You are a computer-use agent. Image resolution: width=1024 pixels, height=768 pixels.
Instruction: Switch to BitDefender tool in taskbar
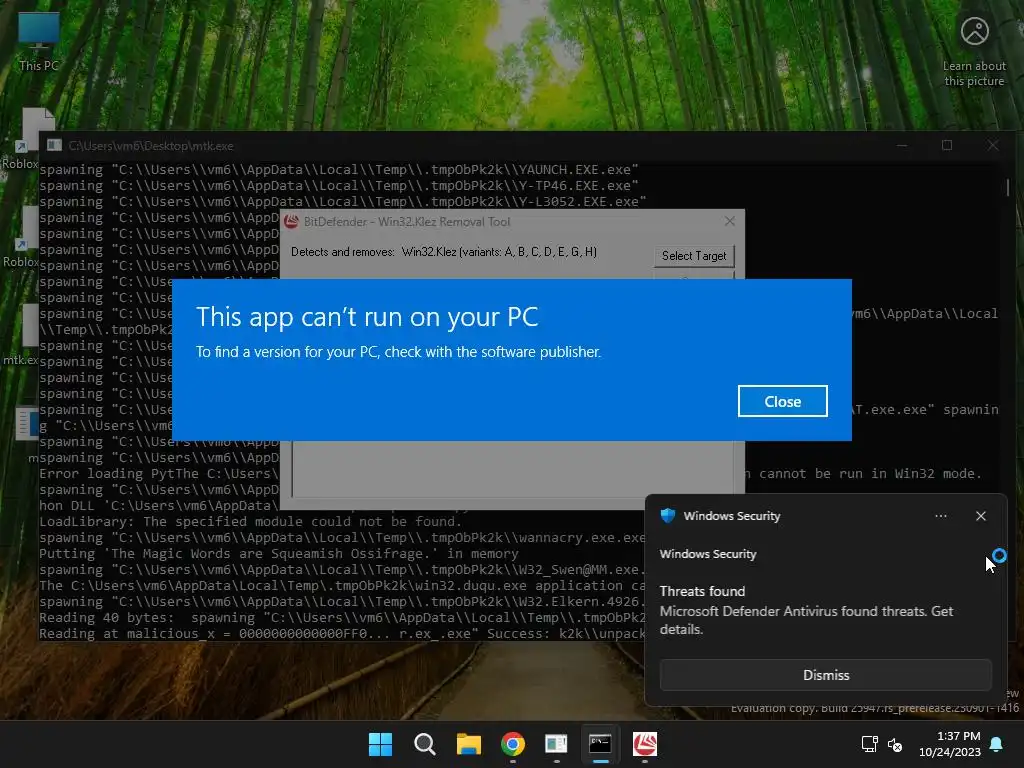pyautogui.click(x=645, y=744)
